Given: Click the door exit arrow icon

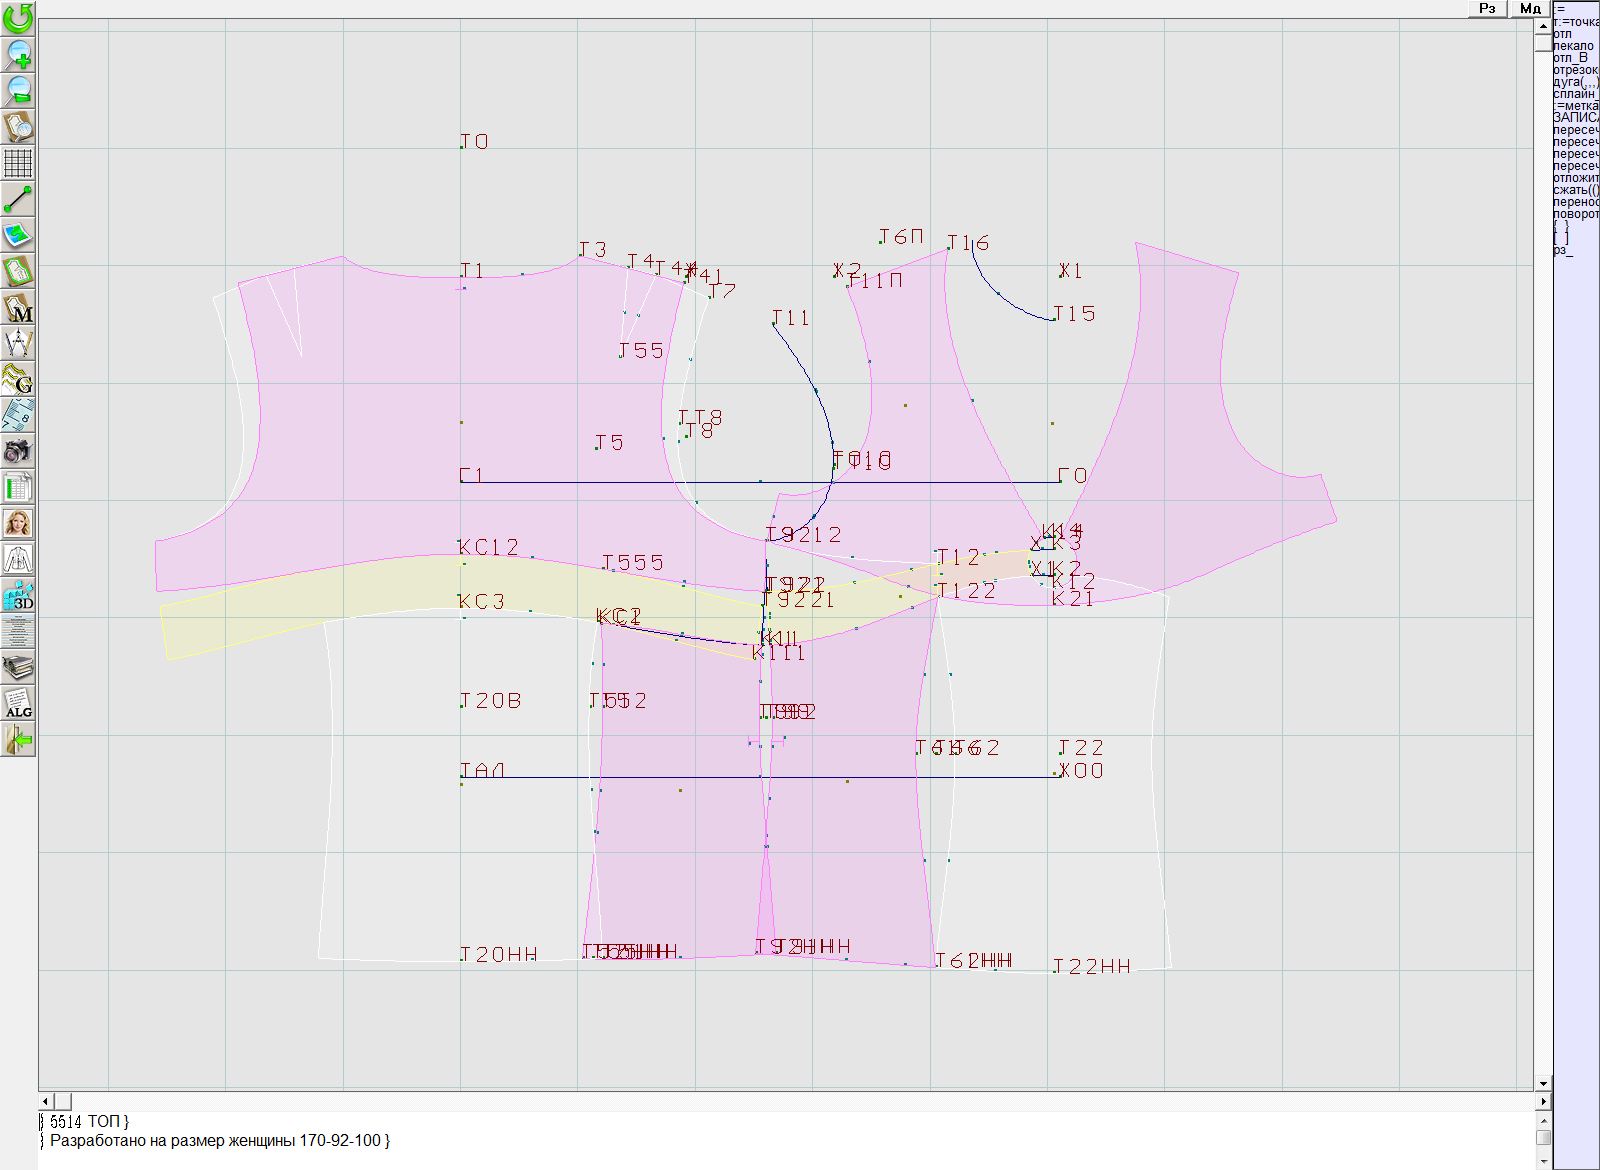Looking at the screenshot, I should (18, 739).
